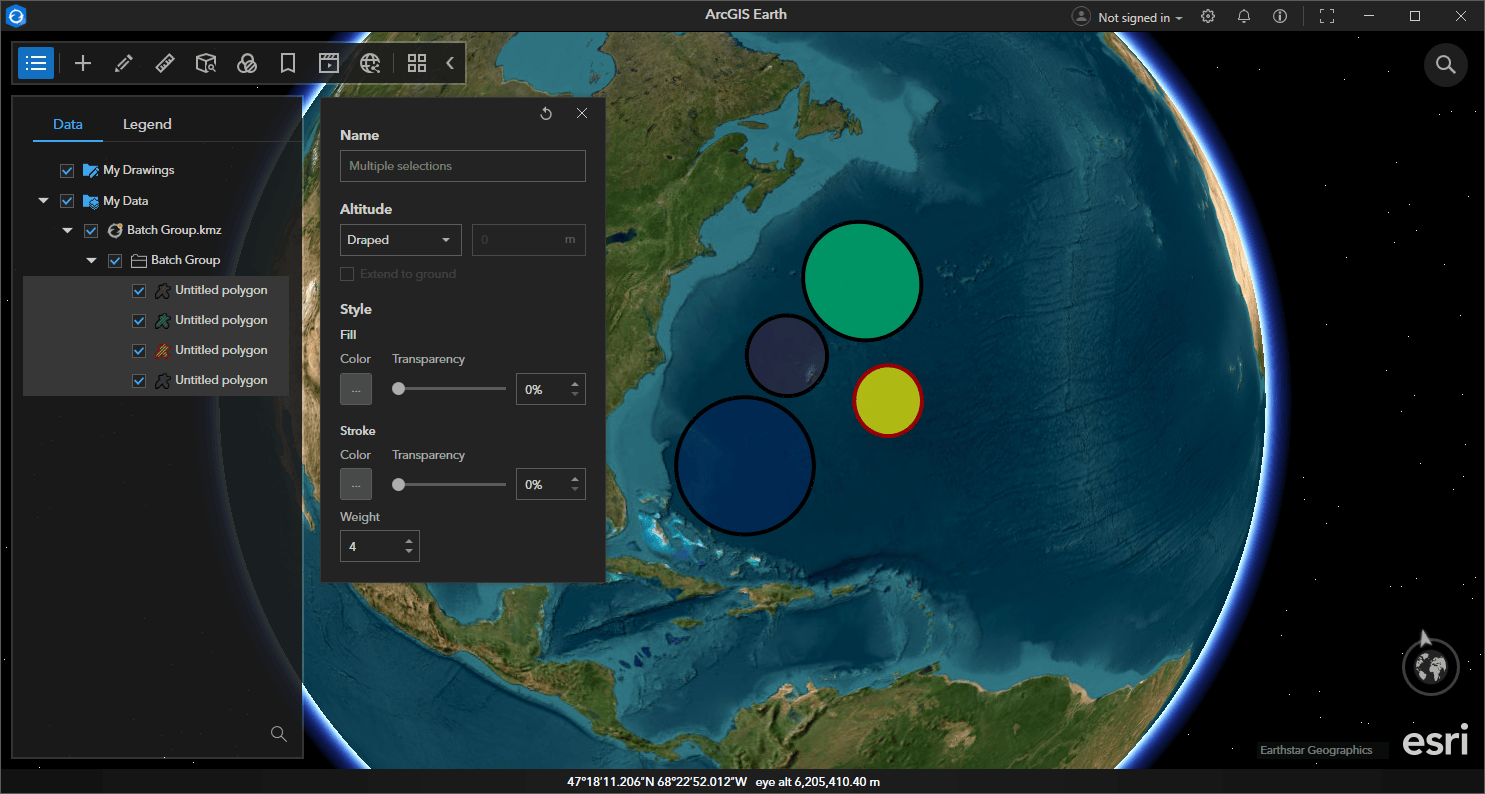1485x794 pixels.
Task: Open the Add Data plus tool
Action: pyautogui.click(x=83, y=63)
